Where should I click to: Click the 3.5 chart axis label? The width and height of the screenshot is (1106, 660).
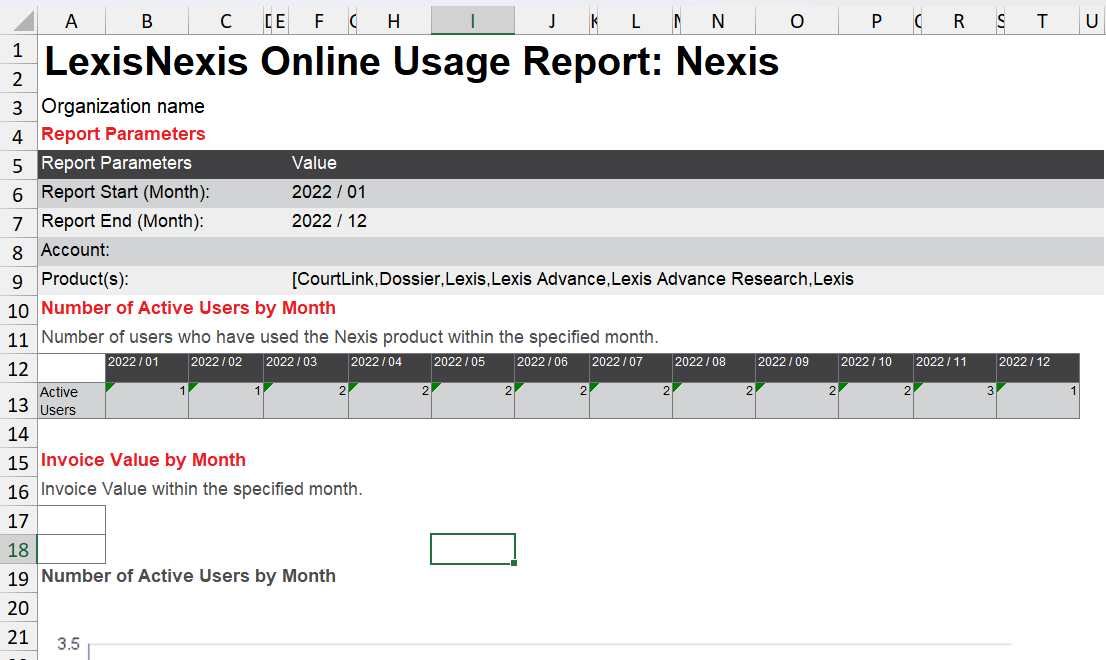point(68,644)
